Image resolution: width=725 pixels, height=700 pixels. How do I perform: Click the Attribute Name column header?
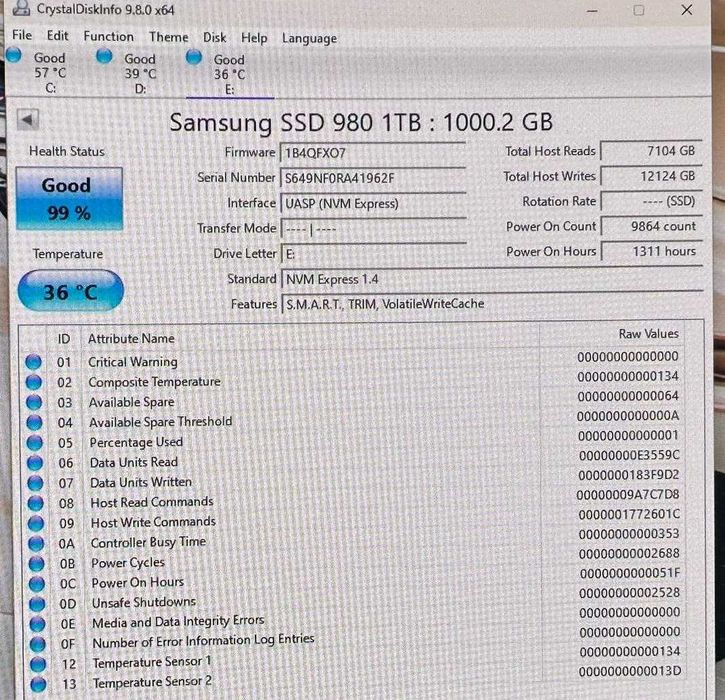pyautogui.click(x=131, y=339)
